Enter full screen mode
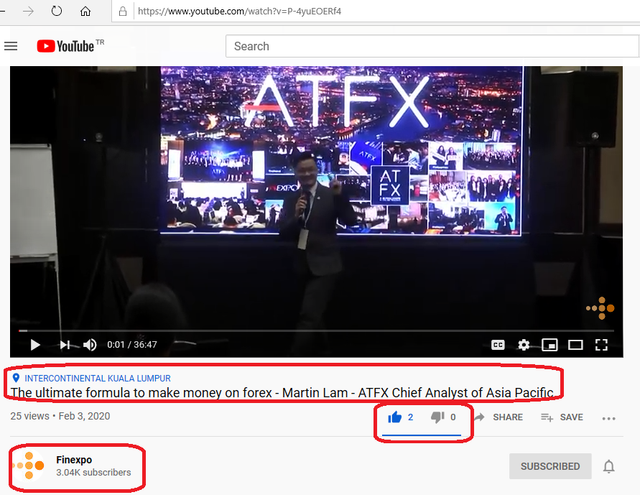 click(x=601, y=345)
